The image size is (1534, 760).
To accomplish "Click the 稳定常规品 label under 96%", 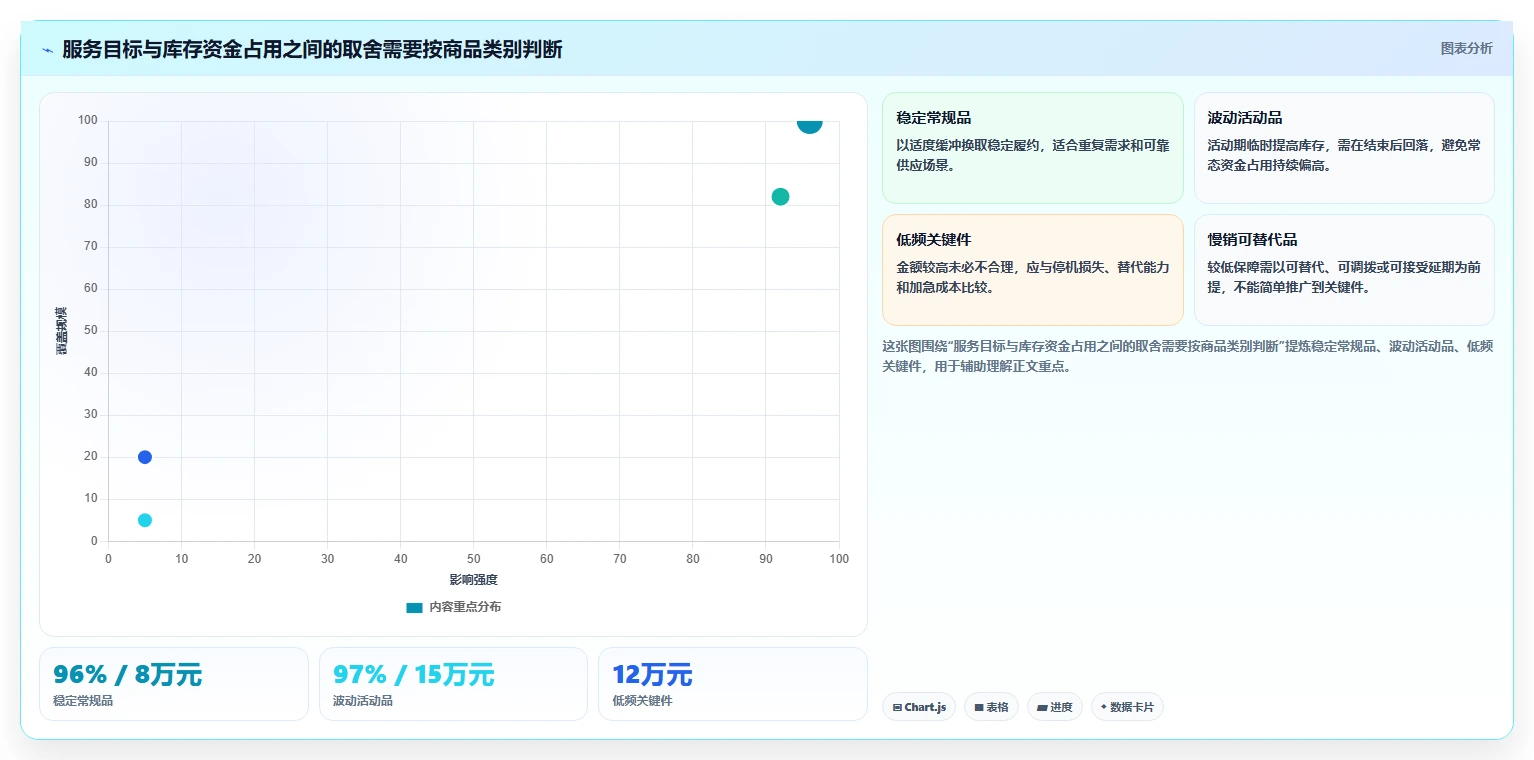I will [83, 701].
